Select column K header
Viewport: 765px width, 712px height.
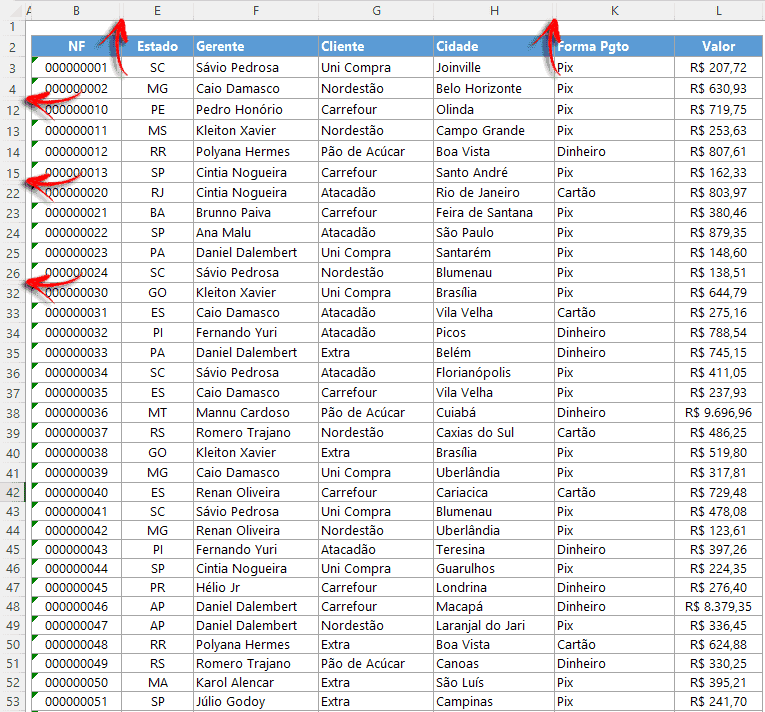pyautogui.click(x=615, y=11)
